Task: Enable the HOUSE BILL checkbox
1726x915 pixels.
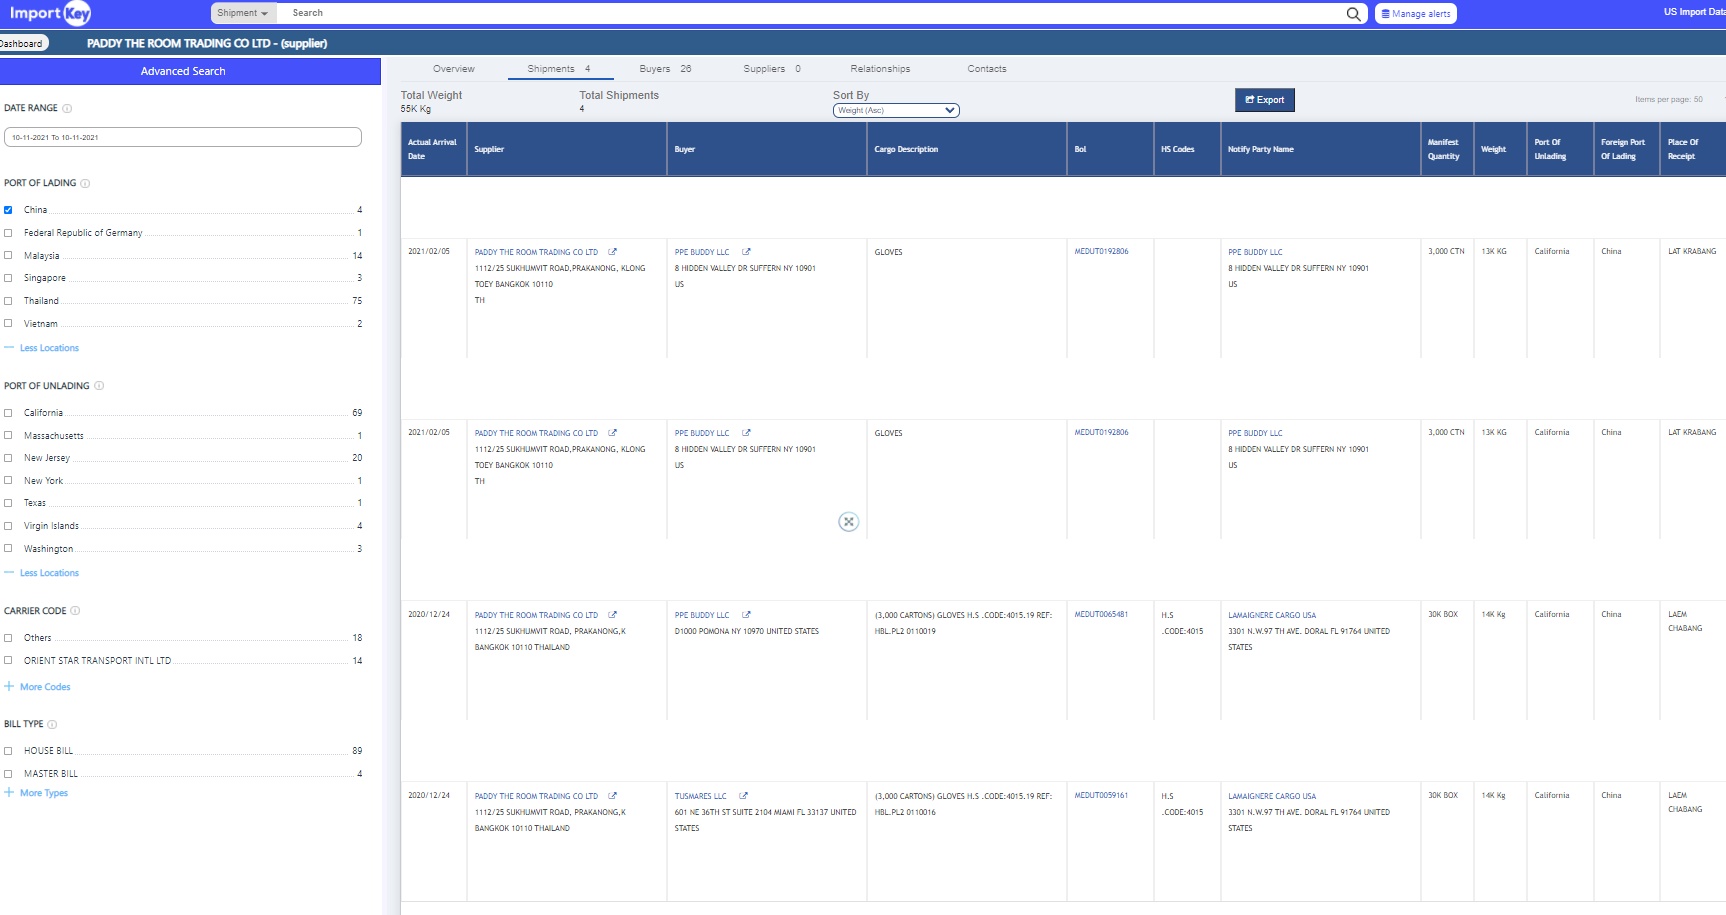Action: (x=8, y=751)
